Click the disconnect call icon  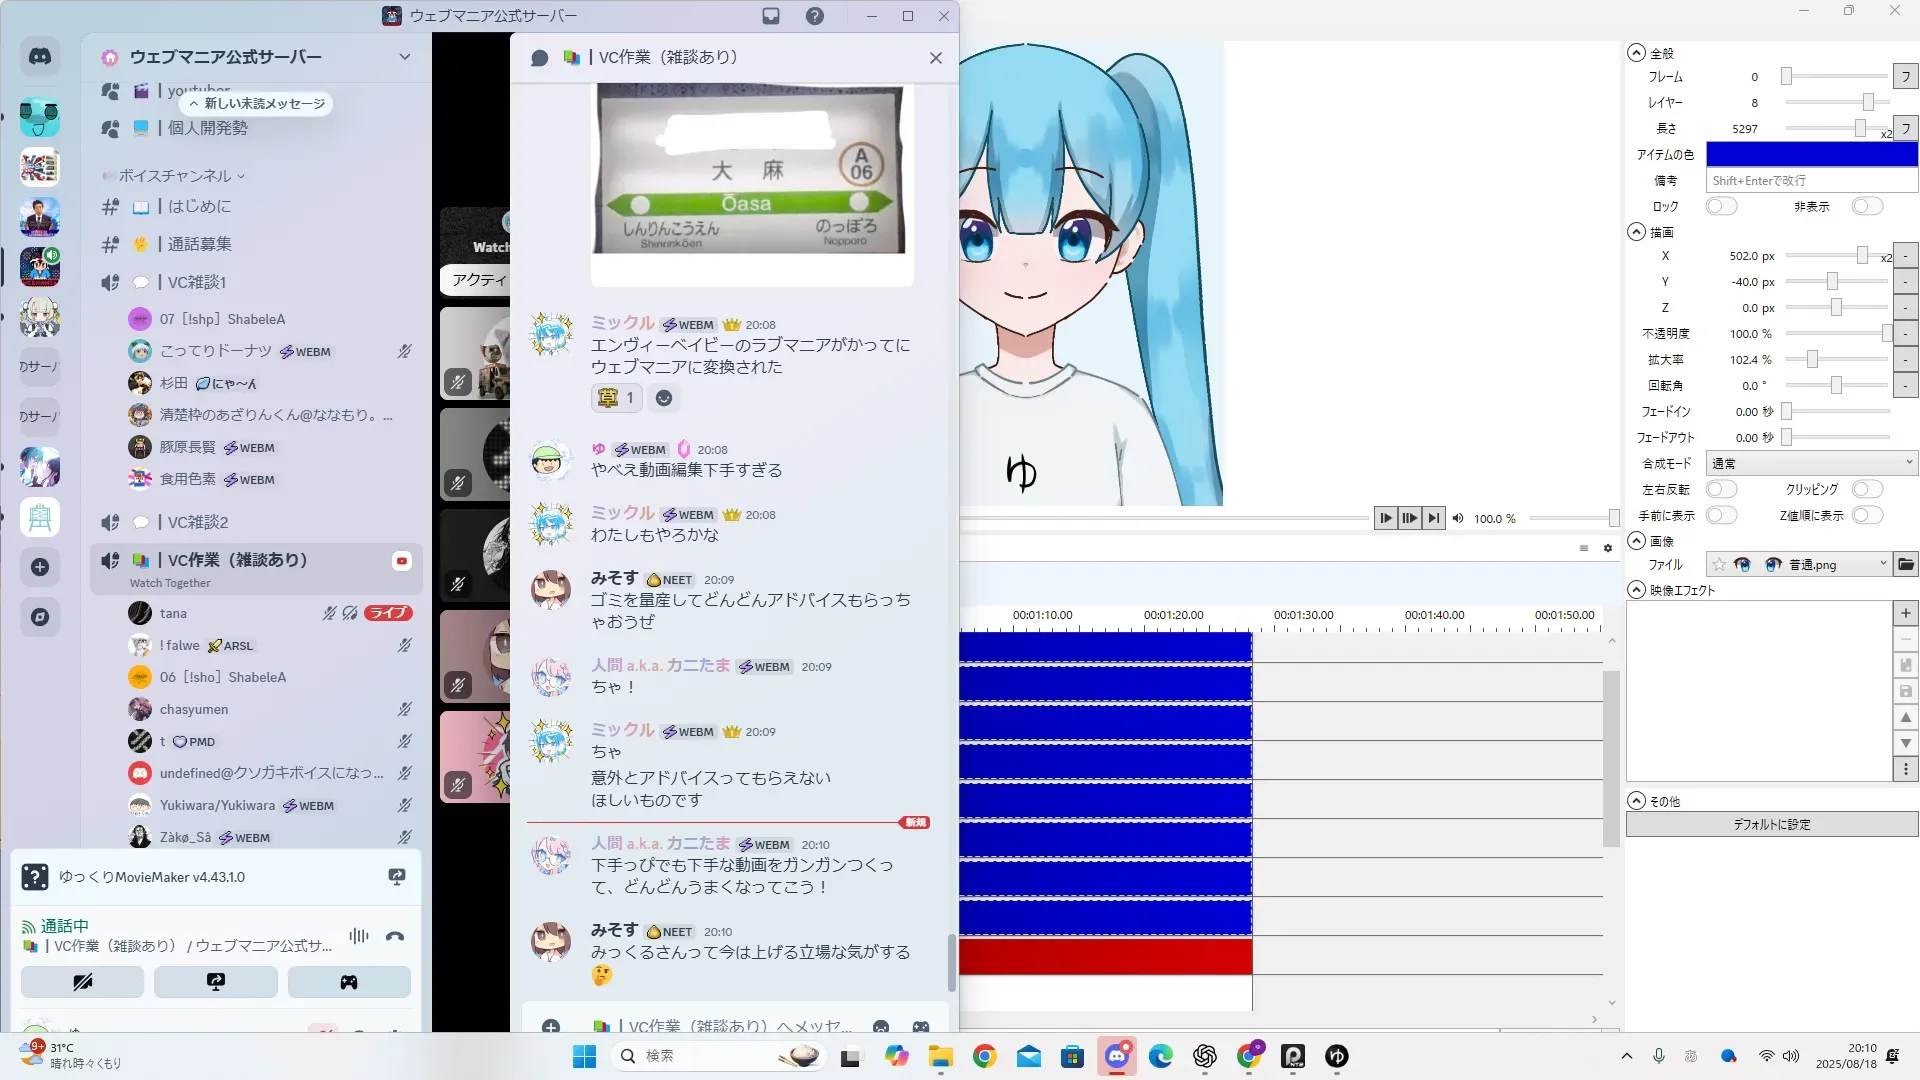tap(395, 936)
